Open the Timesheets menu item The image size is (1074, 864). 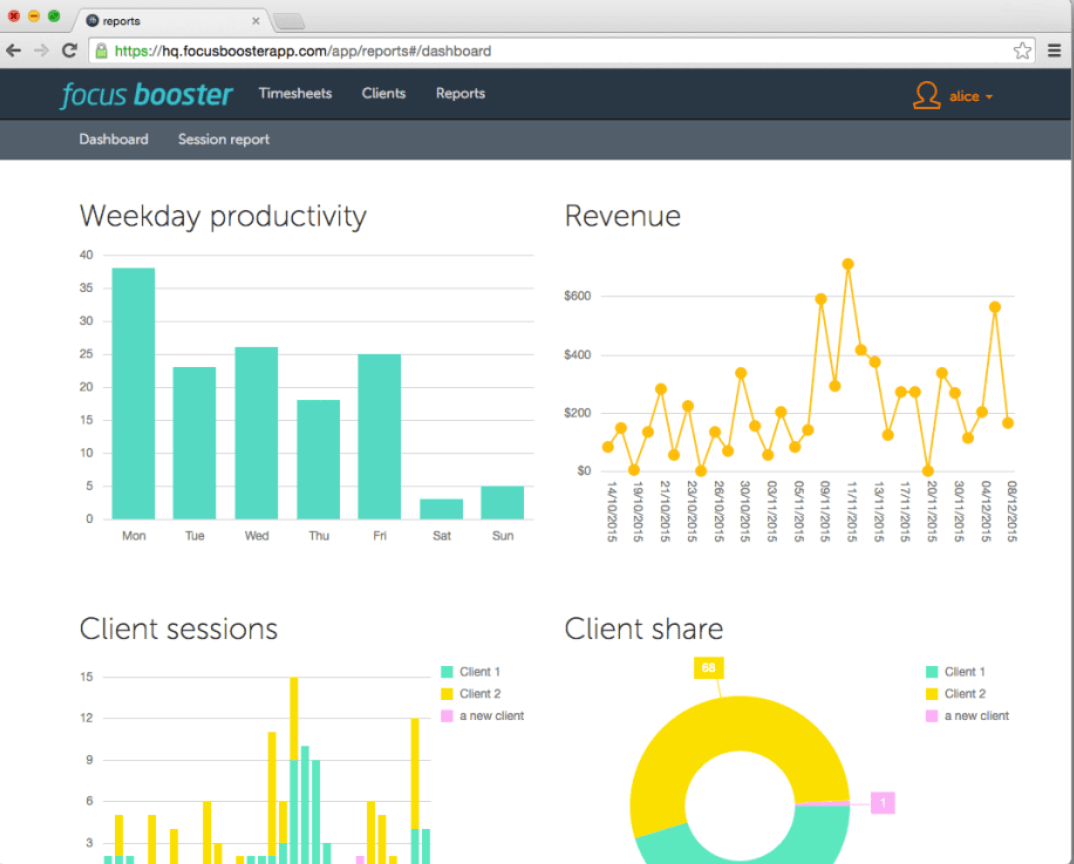[x=295, y=93]
